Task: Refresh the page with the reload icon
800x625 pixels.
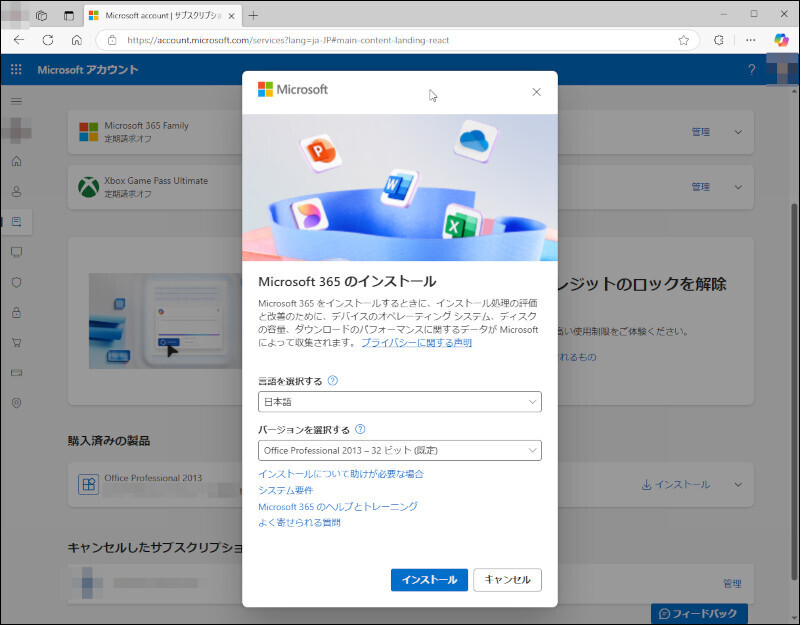Action: (x=48, y=40)
